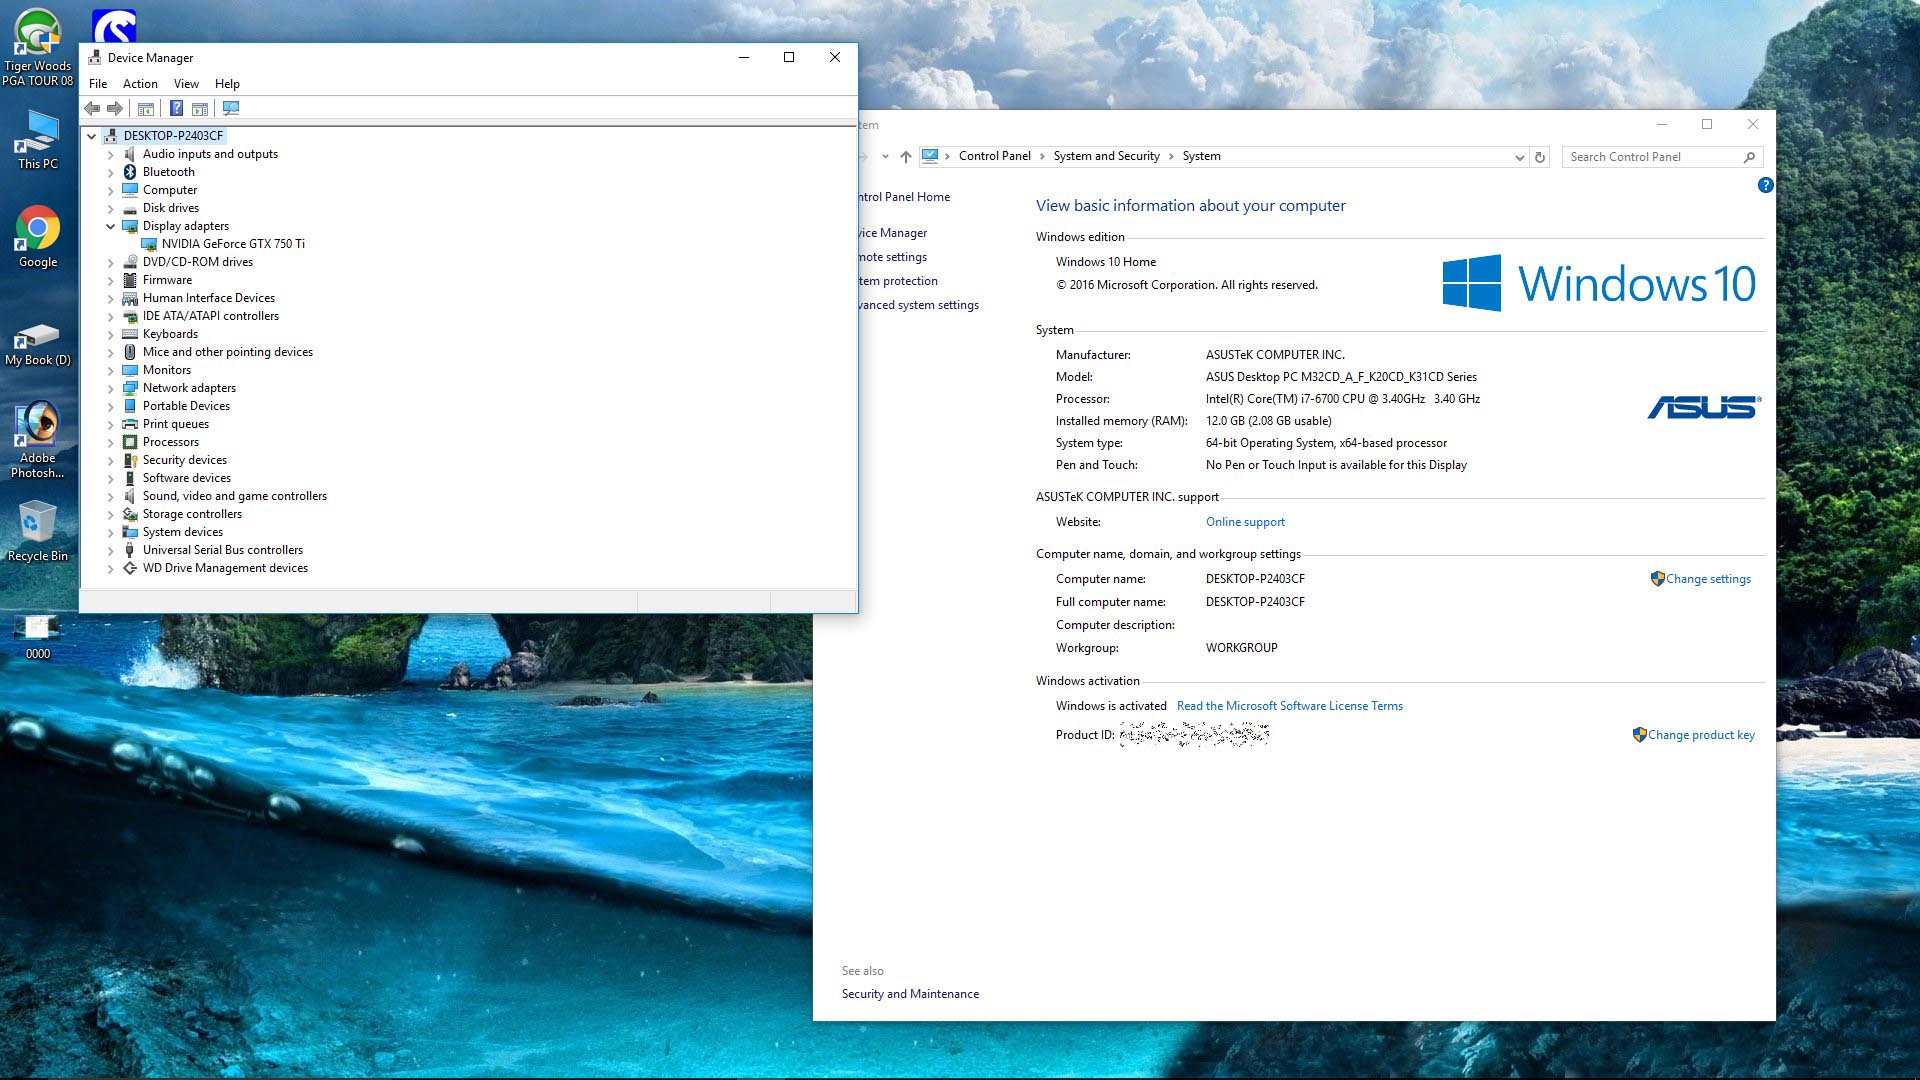Select Universal Serial Bus controllers row
The image size is (1920, 1080).
(x=222, y=550)
